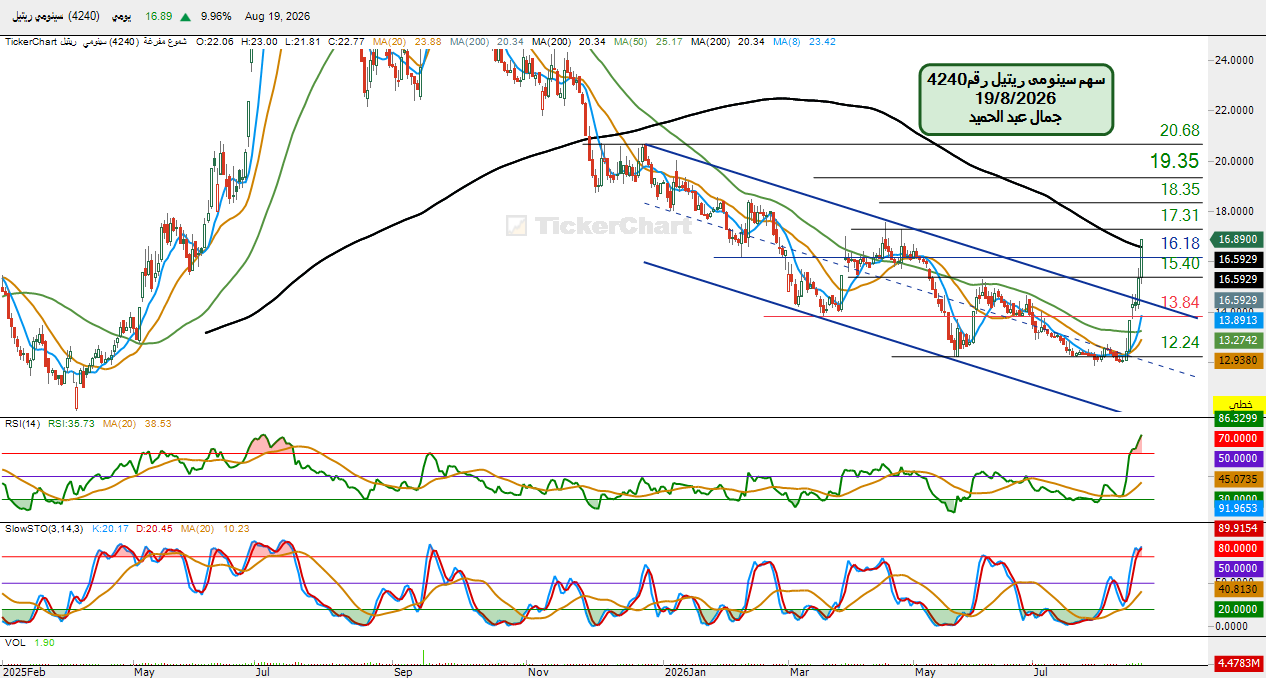Click the TickerChart title label
Screen dimensions: 1266x678
coord(31,42)
